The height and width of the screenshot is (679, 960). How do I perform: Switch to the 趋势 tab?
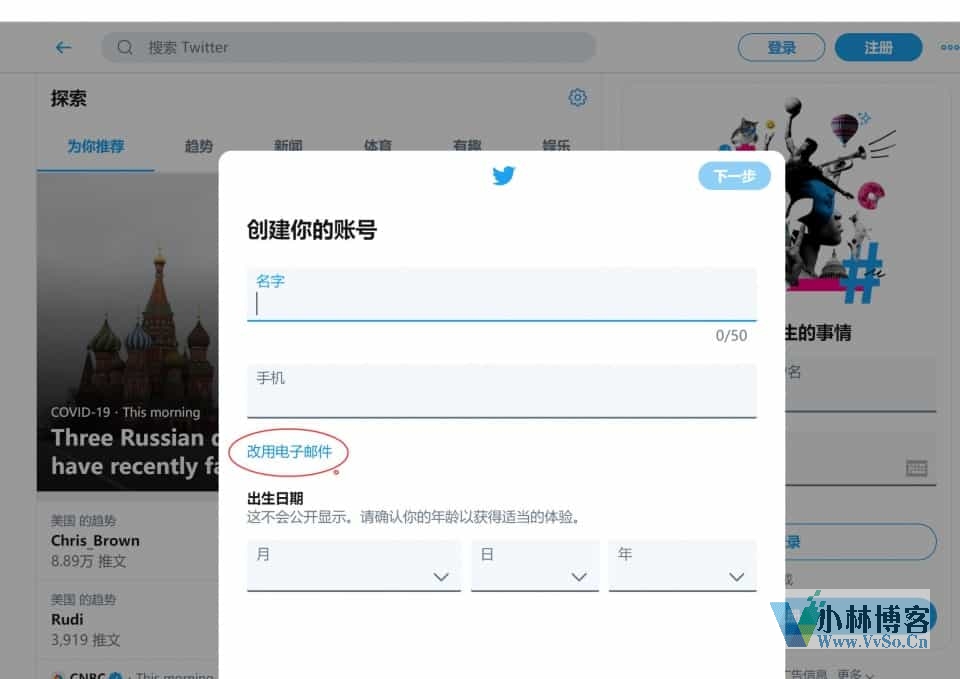[199, 146]
